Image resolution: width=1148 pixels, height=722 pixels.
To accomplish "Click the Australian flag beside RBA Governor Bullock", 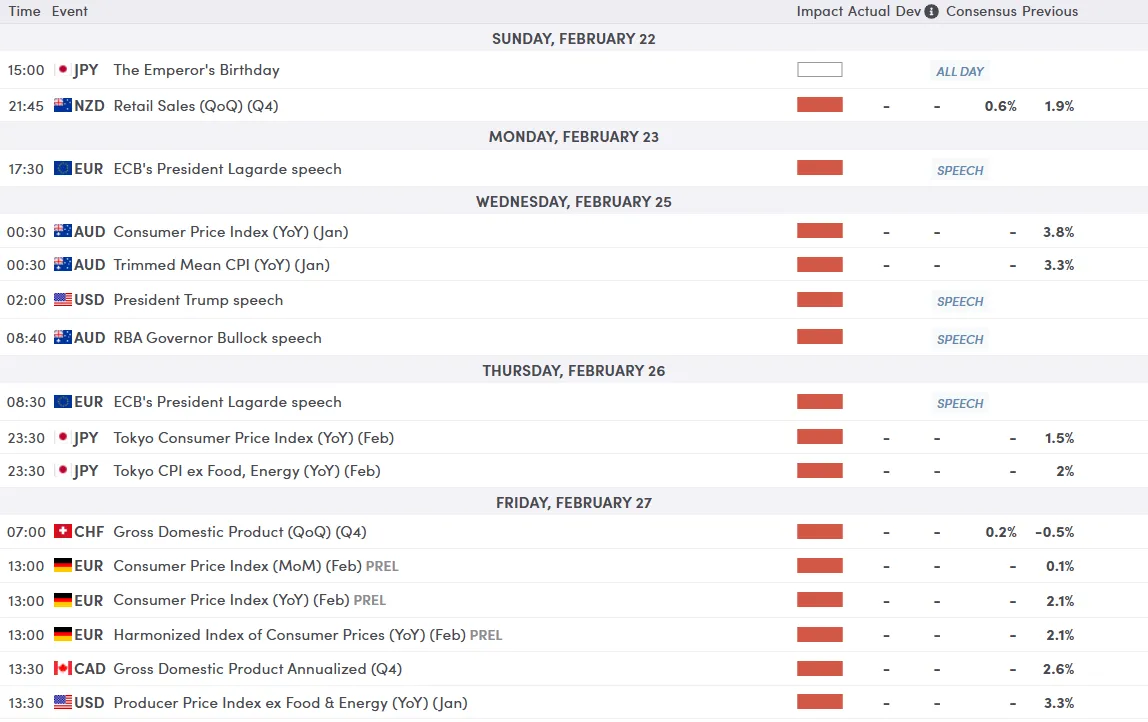I will [63, 338].
